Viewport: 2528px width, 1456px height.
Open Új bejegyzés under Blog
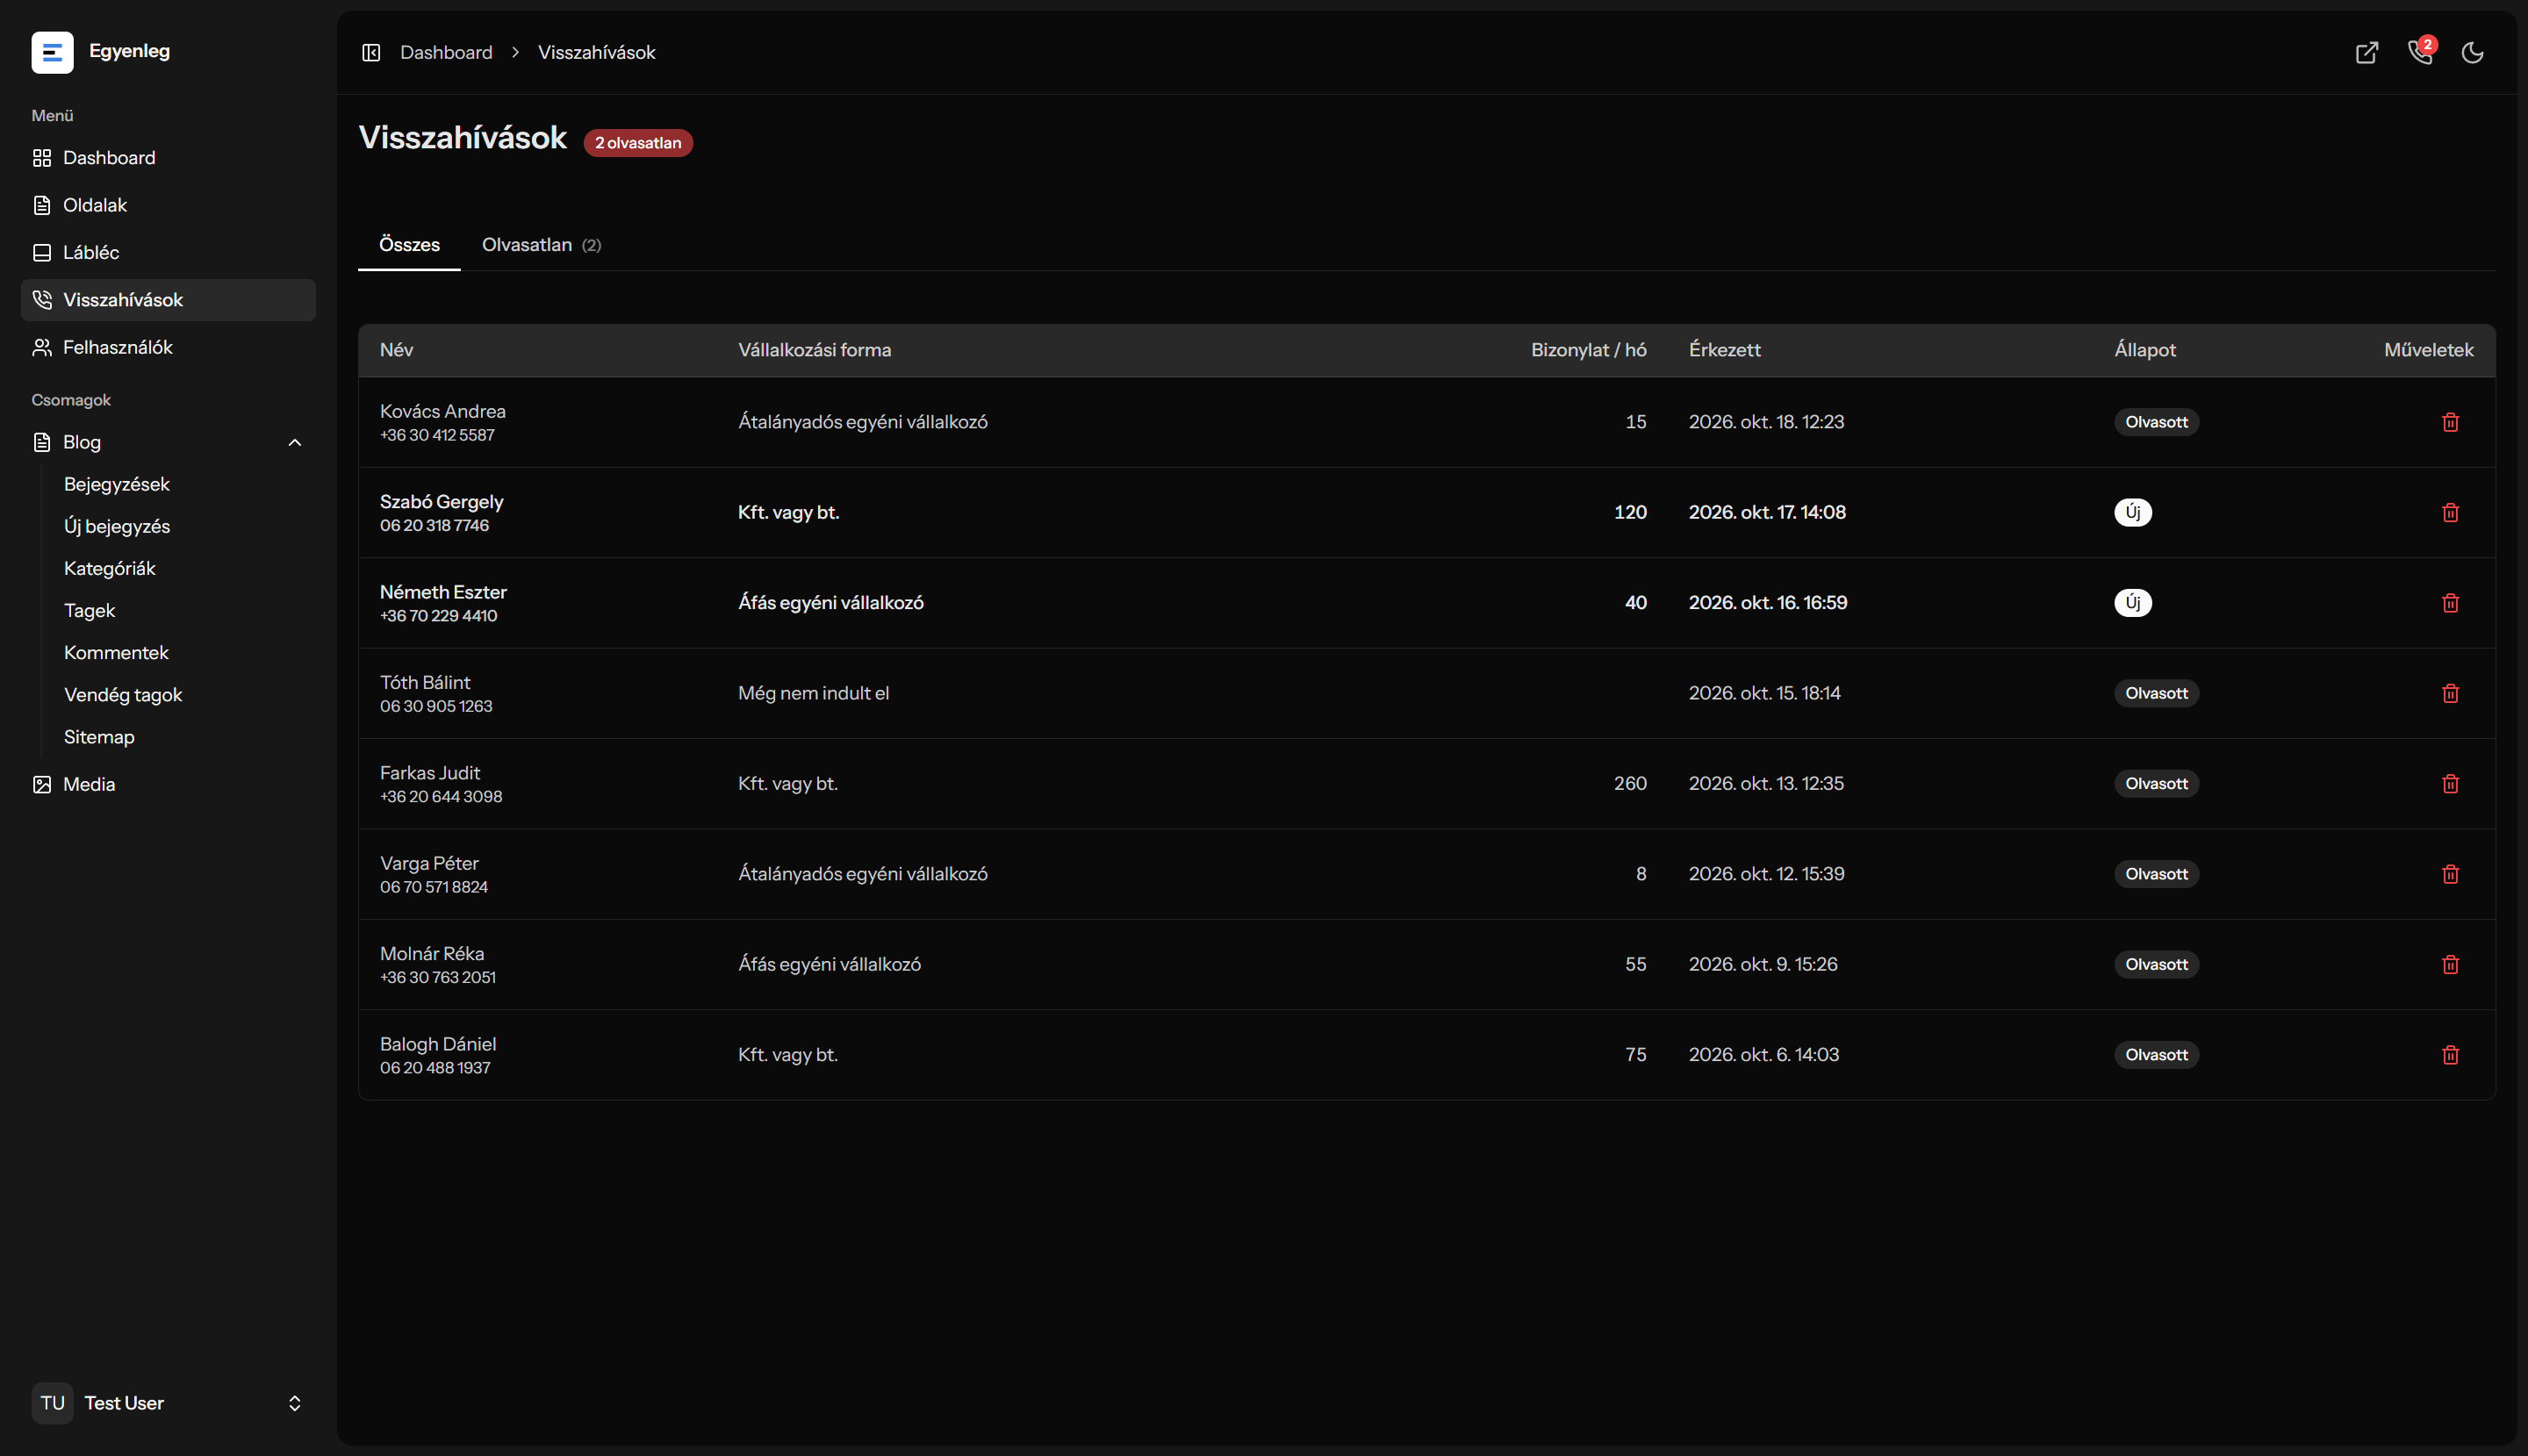point(117,526)
